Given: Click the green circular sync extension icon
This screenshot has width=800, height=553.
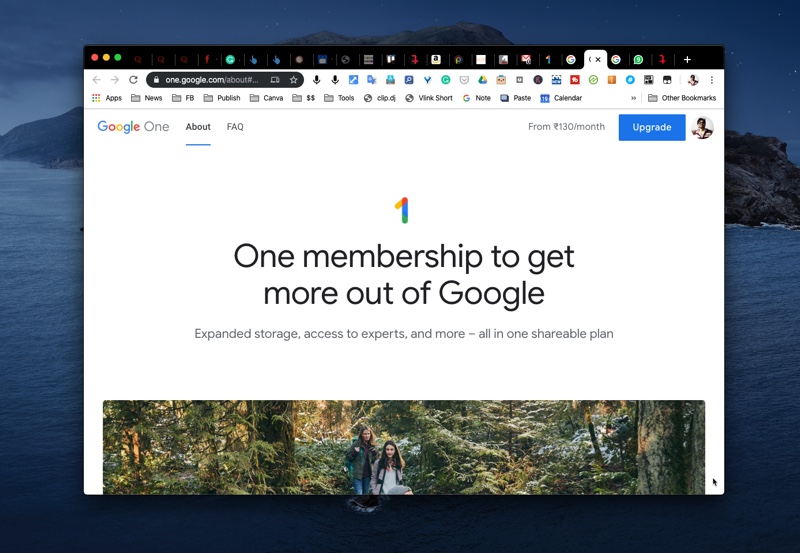Looking at the screenshot, I should [x=593, y=80].
